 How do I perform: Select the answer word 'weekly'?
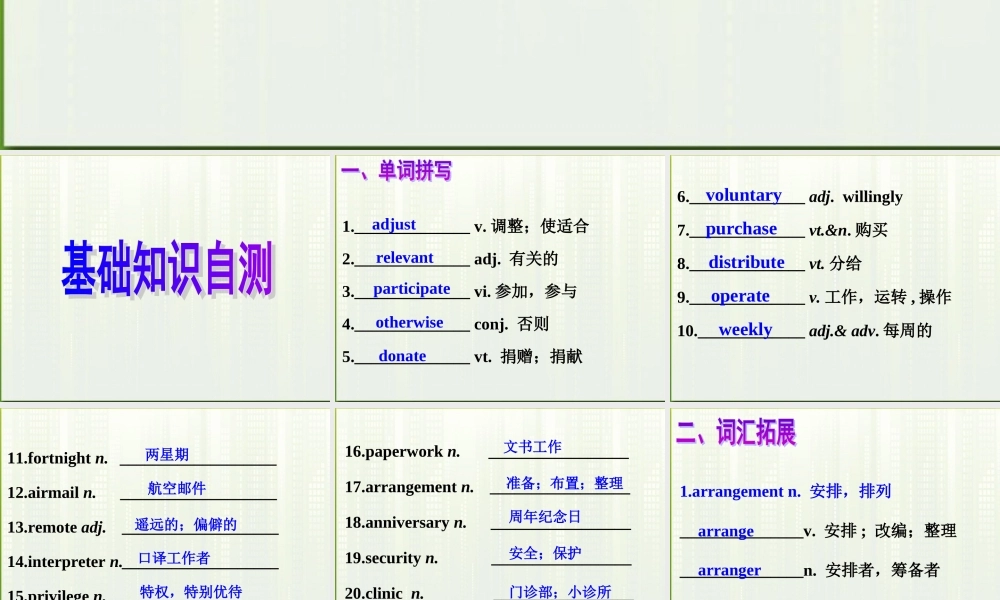[745, 330]
